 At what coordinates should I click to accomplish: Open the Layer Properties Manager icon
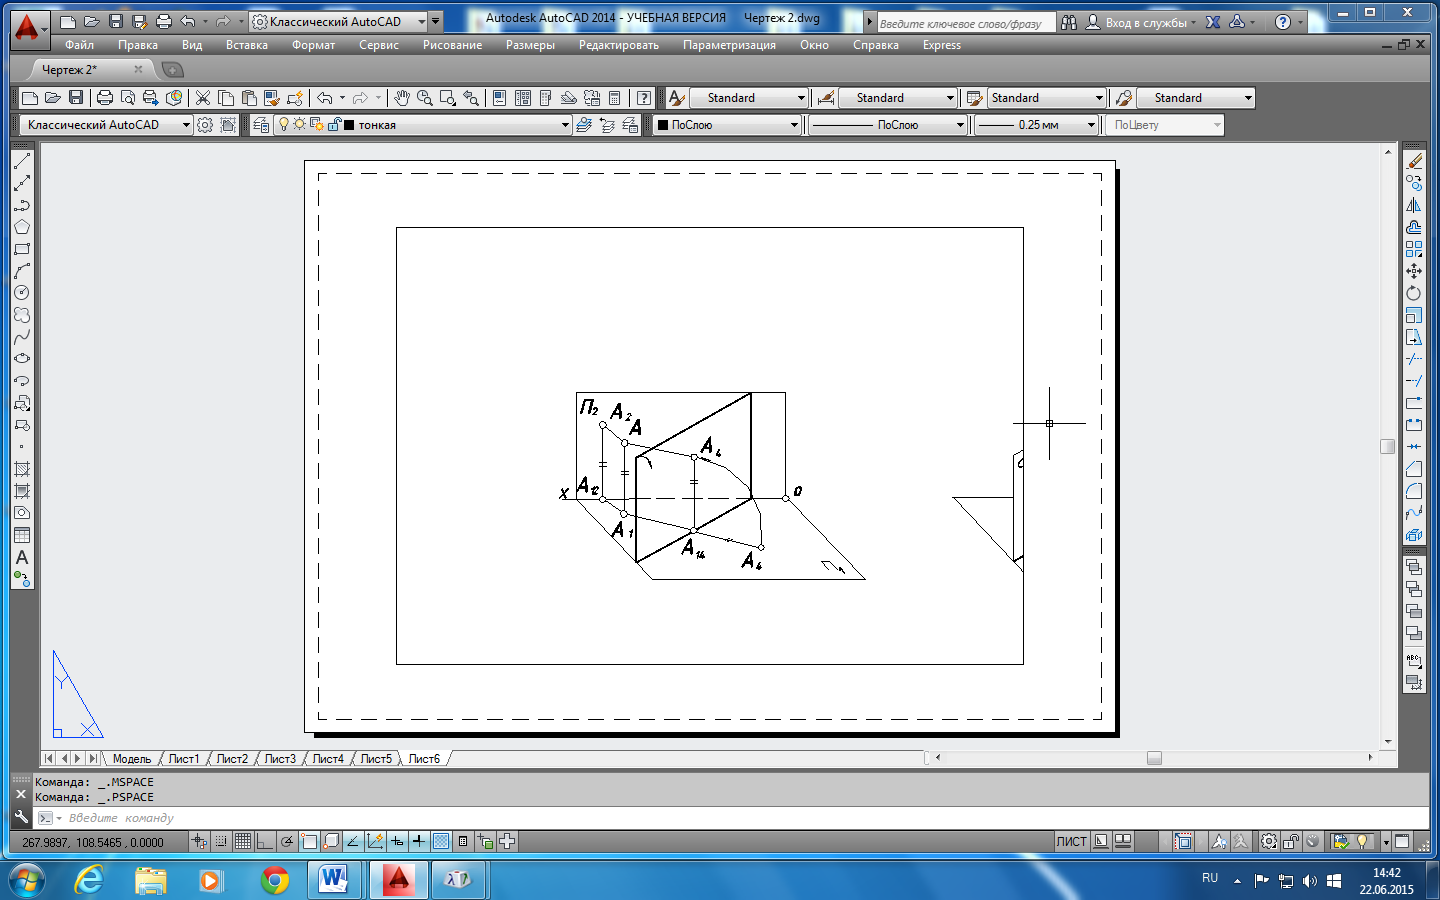[x=261, y=125]
